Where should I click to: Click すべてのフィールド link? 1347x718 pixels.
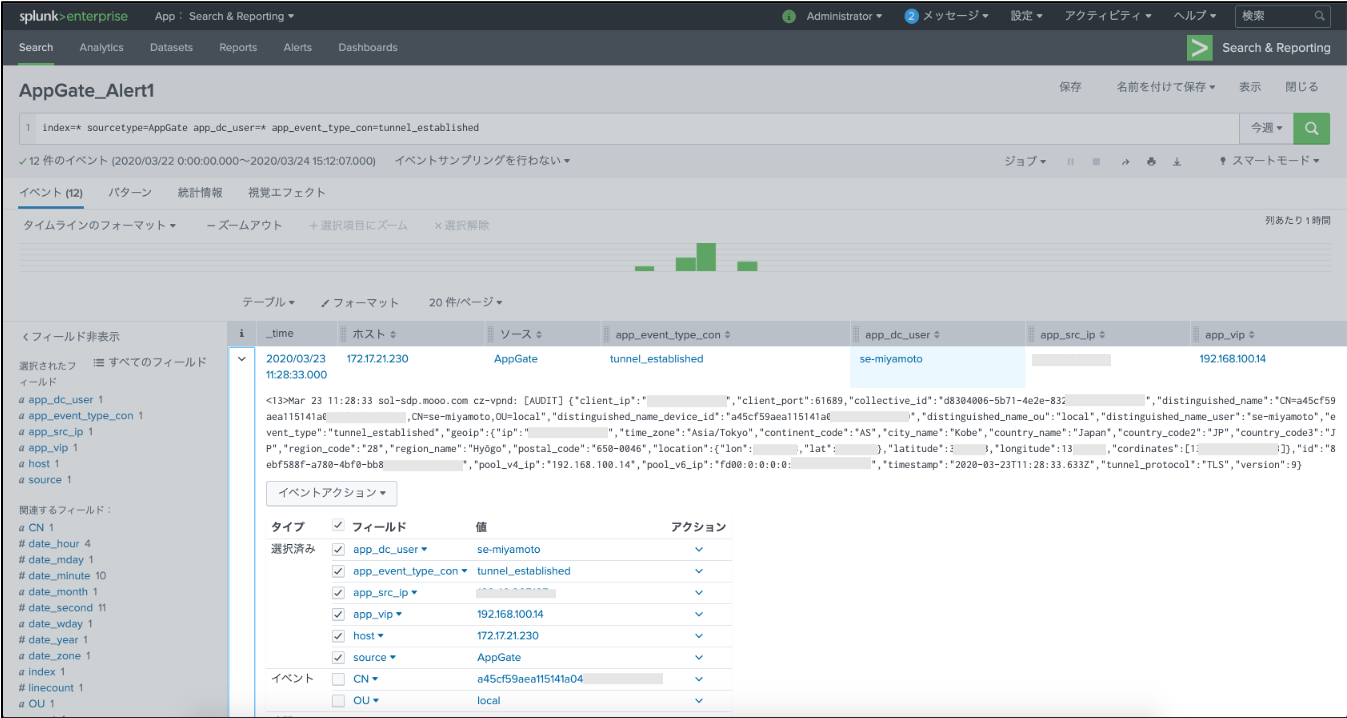coord(150,362)
